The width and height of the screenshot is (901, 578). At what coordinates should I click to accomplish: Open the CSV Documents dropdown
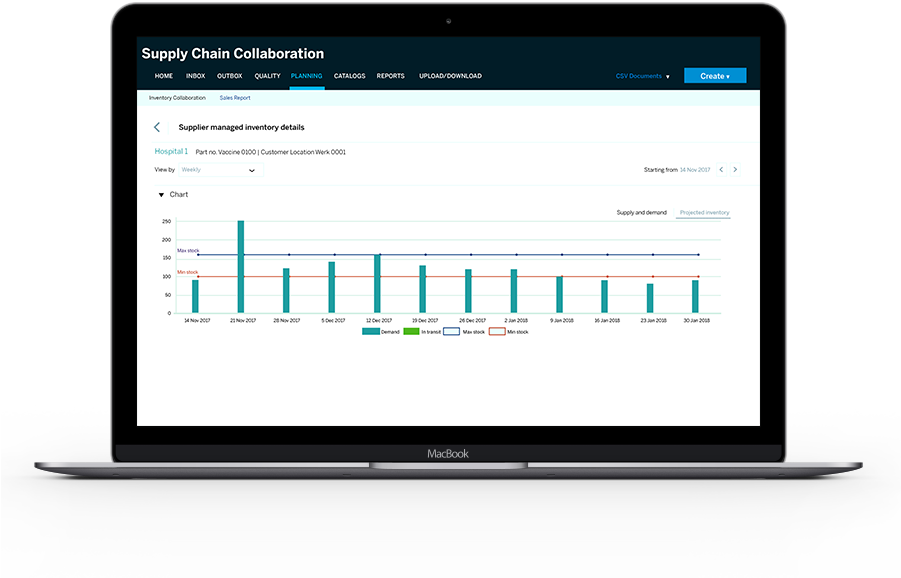coord(642,76)
